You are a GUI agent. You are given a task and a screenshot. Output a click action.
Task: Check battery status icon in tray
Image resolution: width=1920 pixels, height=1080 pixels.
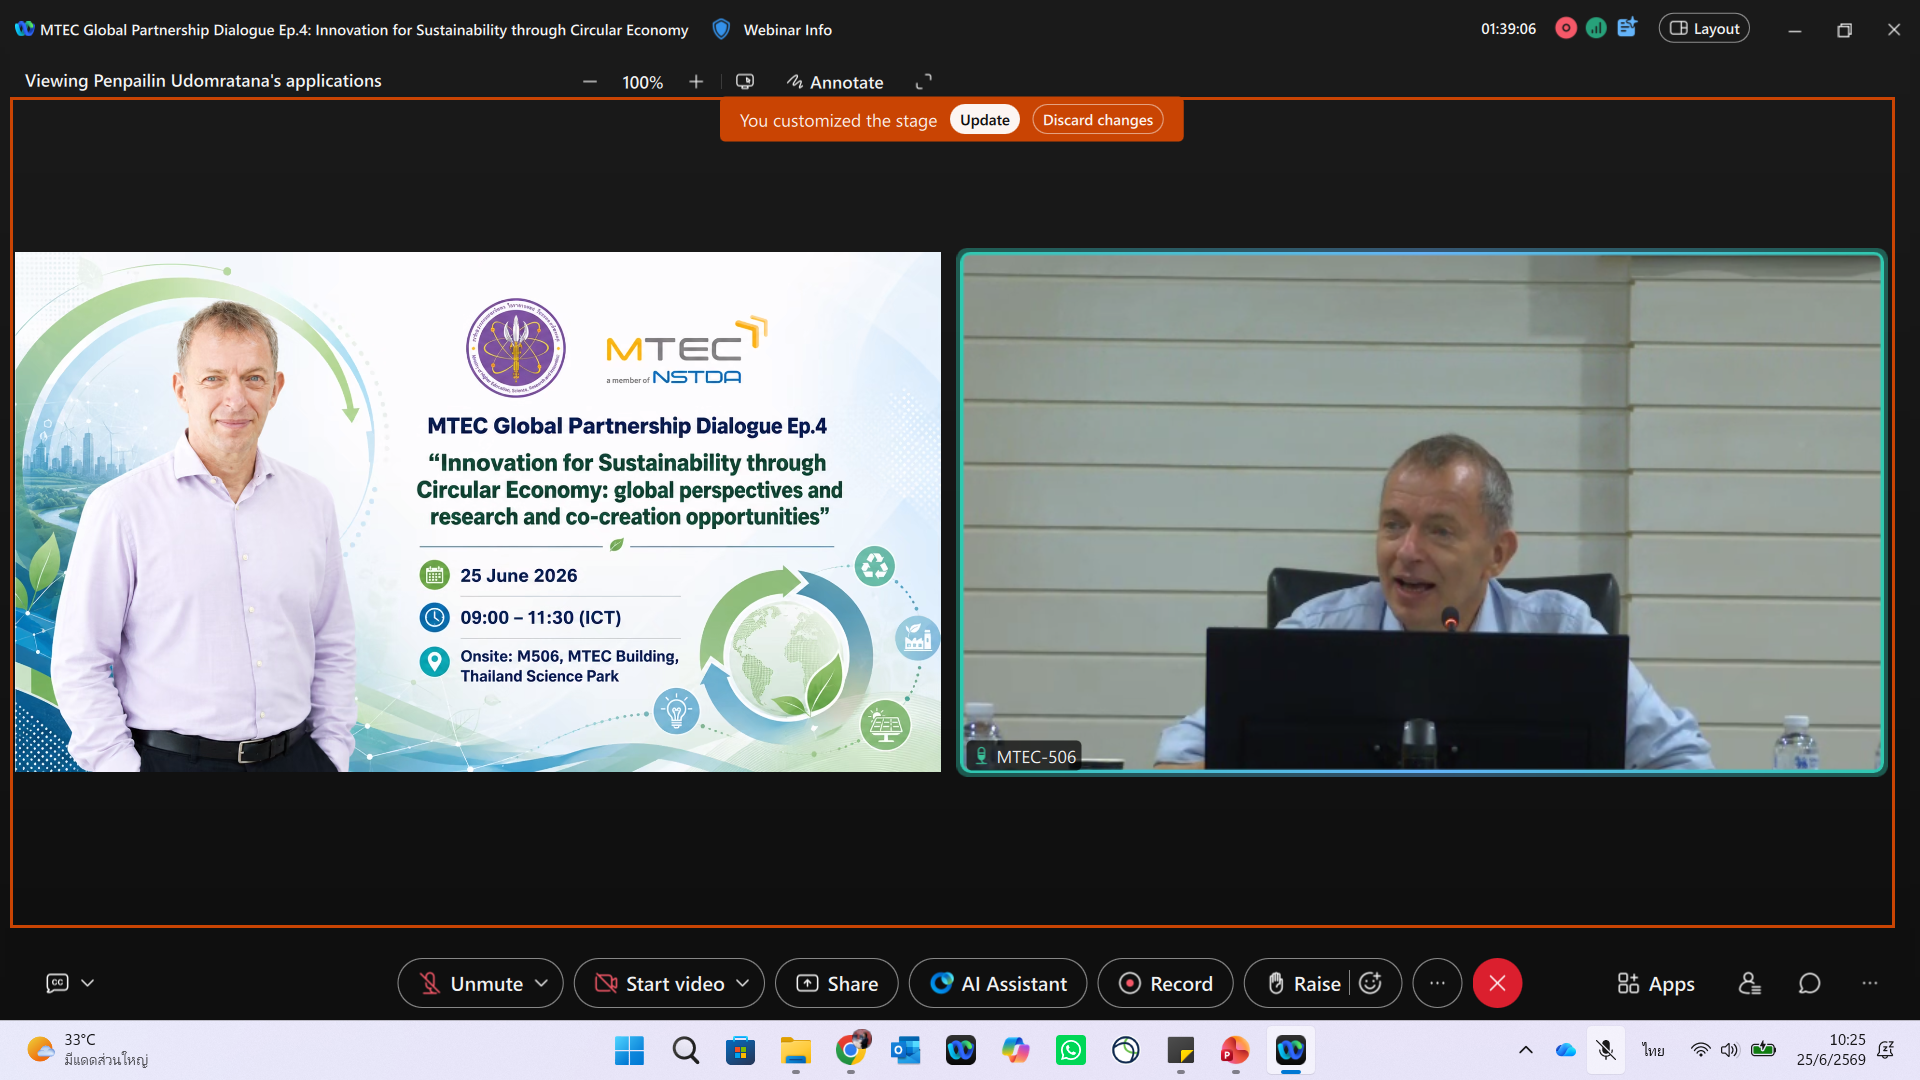click(1764, 1050)
